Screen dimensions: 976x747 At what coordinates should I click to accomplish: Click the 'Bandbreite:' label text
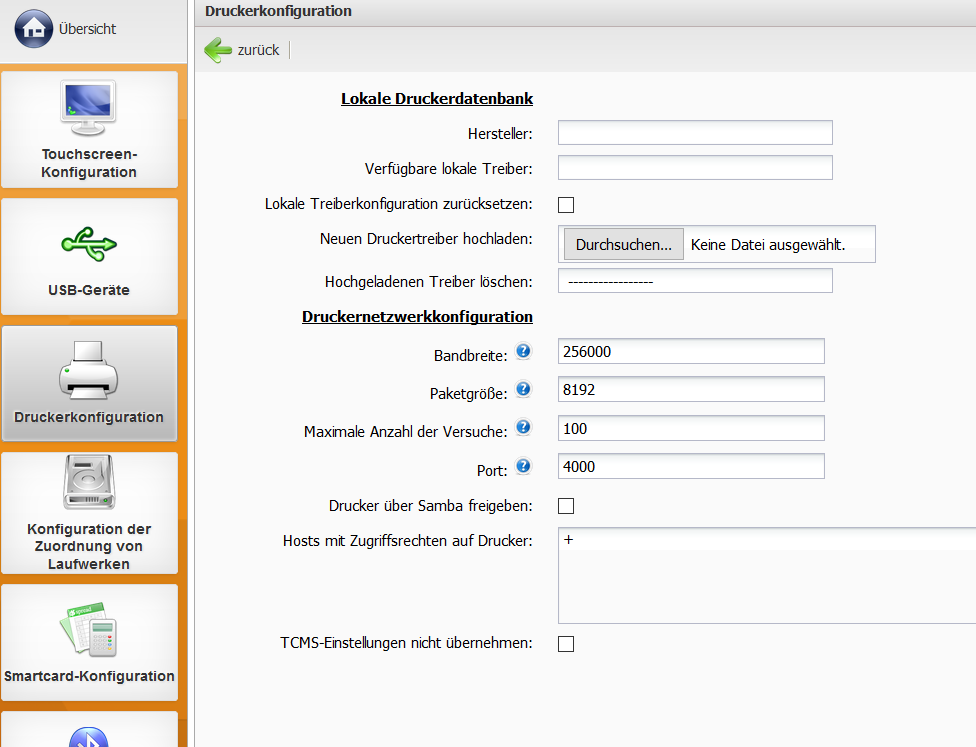coord(471,355)
